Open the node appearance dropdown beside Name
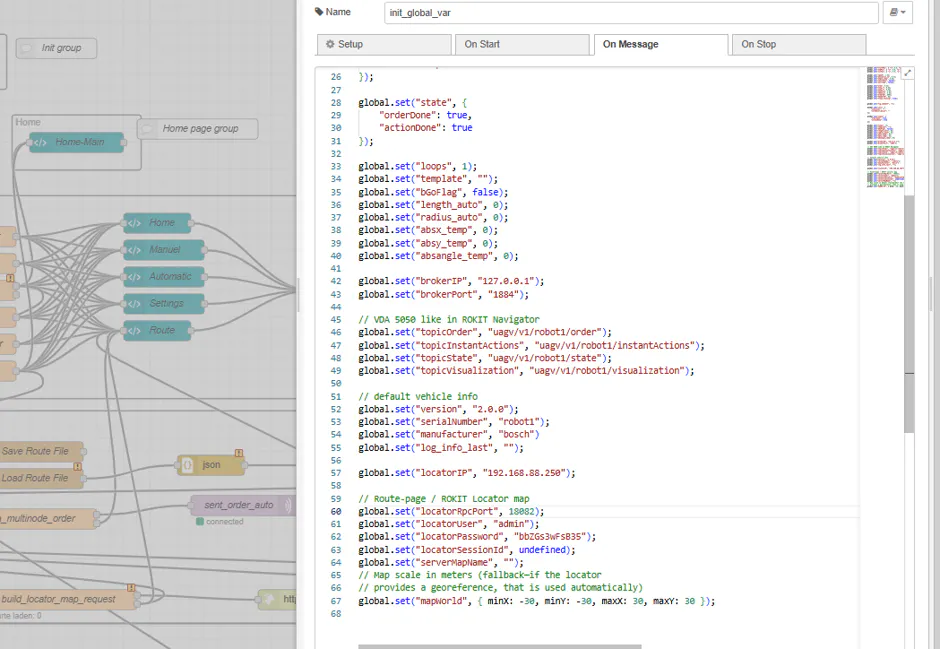The image size is (940, 649). pyautogui.click(x=897, y=13)
